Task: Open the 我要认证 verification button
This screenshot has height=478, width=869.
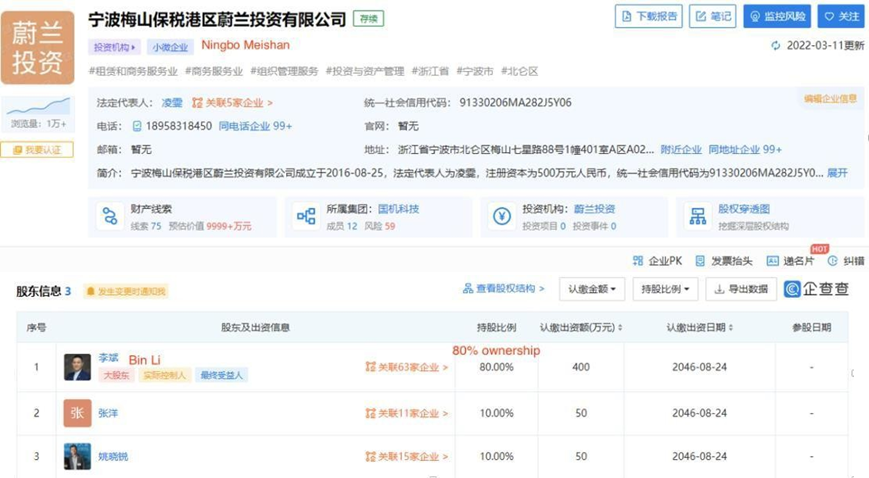Action: click(x=37, y=150)
